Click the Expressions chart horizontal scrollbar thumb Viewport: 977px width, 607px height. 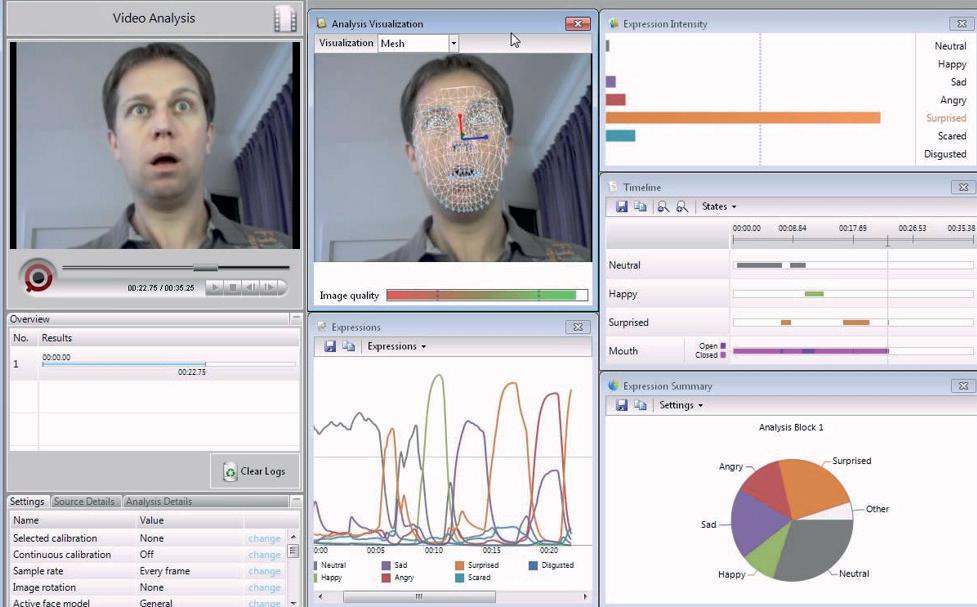[419, 596]
